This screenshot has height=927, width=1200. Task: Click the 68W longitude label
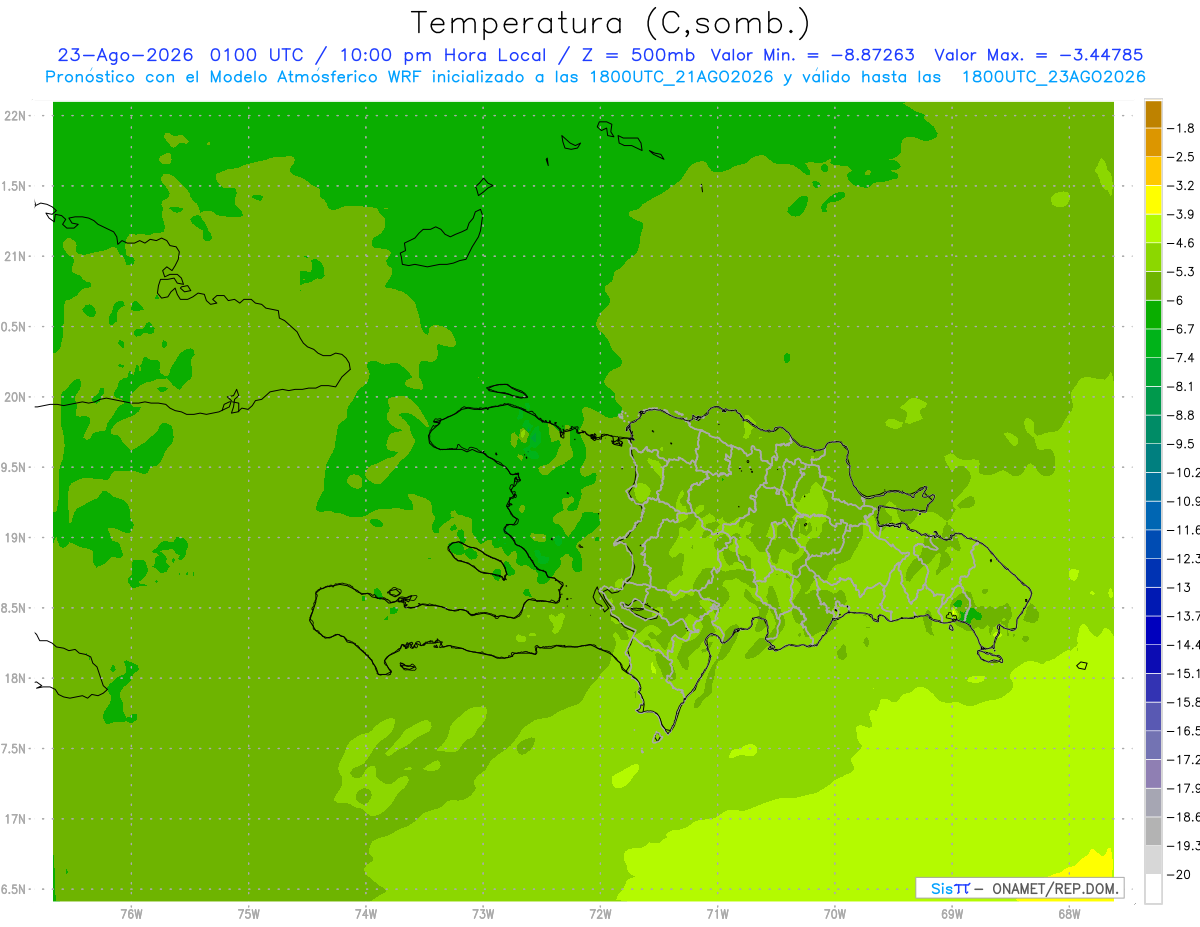coord(1069,914)
